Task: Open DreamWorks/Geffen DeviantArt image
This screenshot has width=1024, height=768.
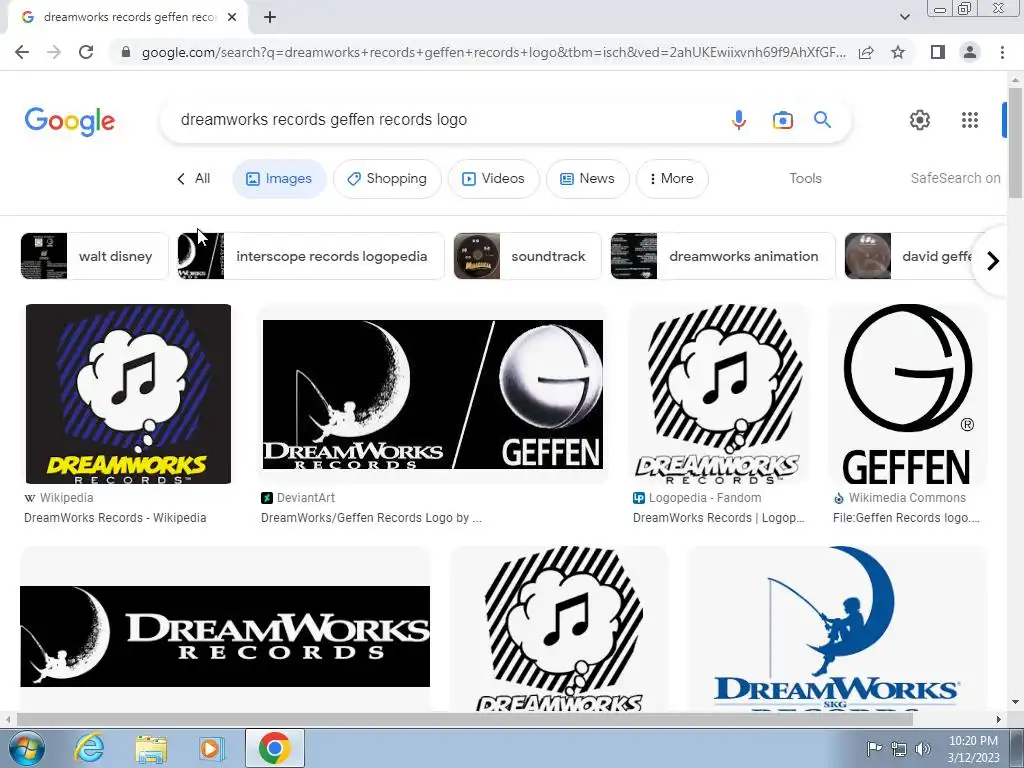Action: [x=433, y=394]
